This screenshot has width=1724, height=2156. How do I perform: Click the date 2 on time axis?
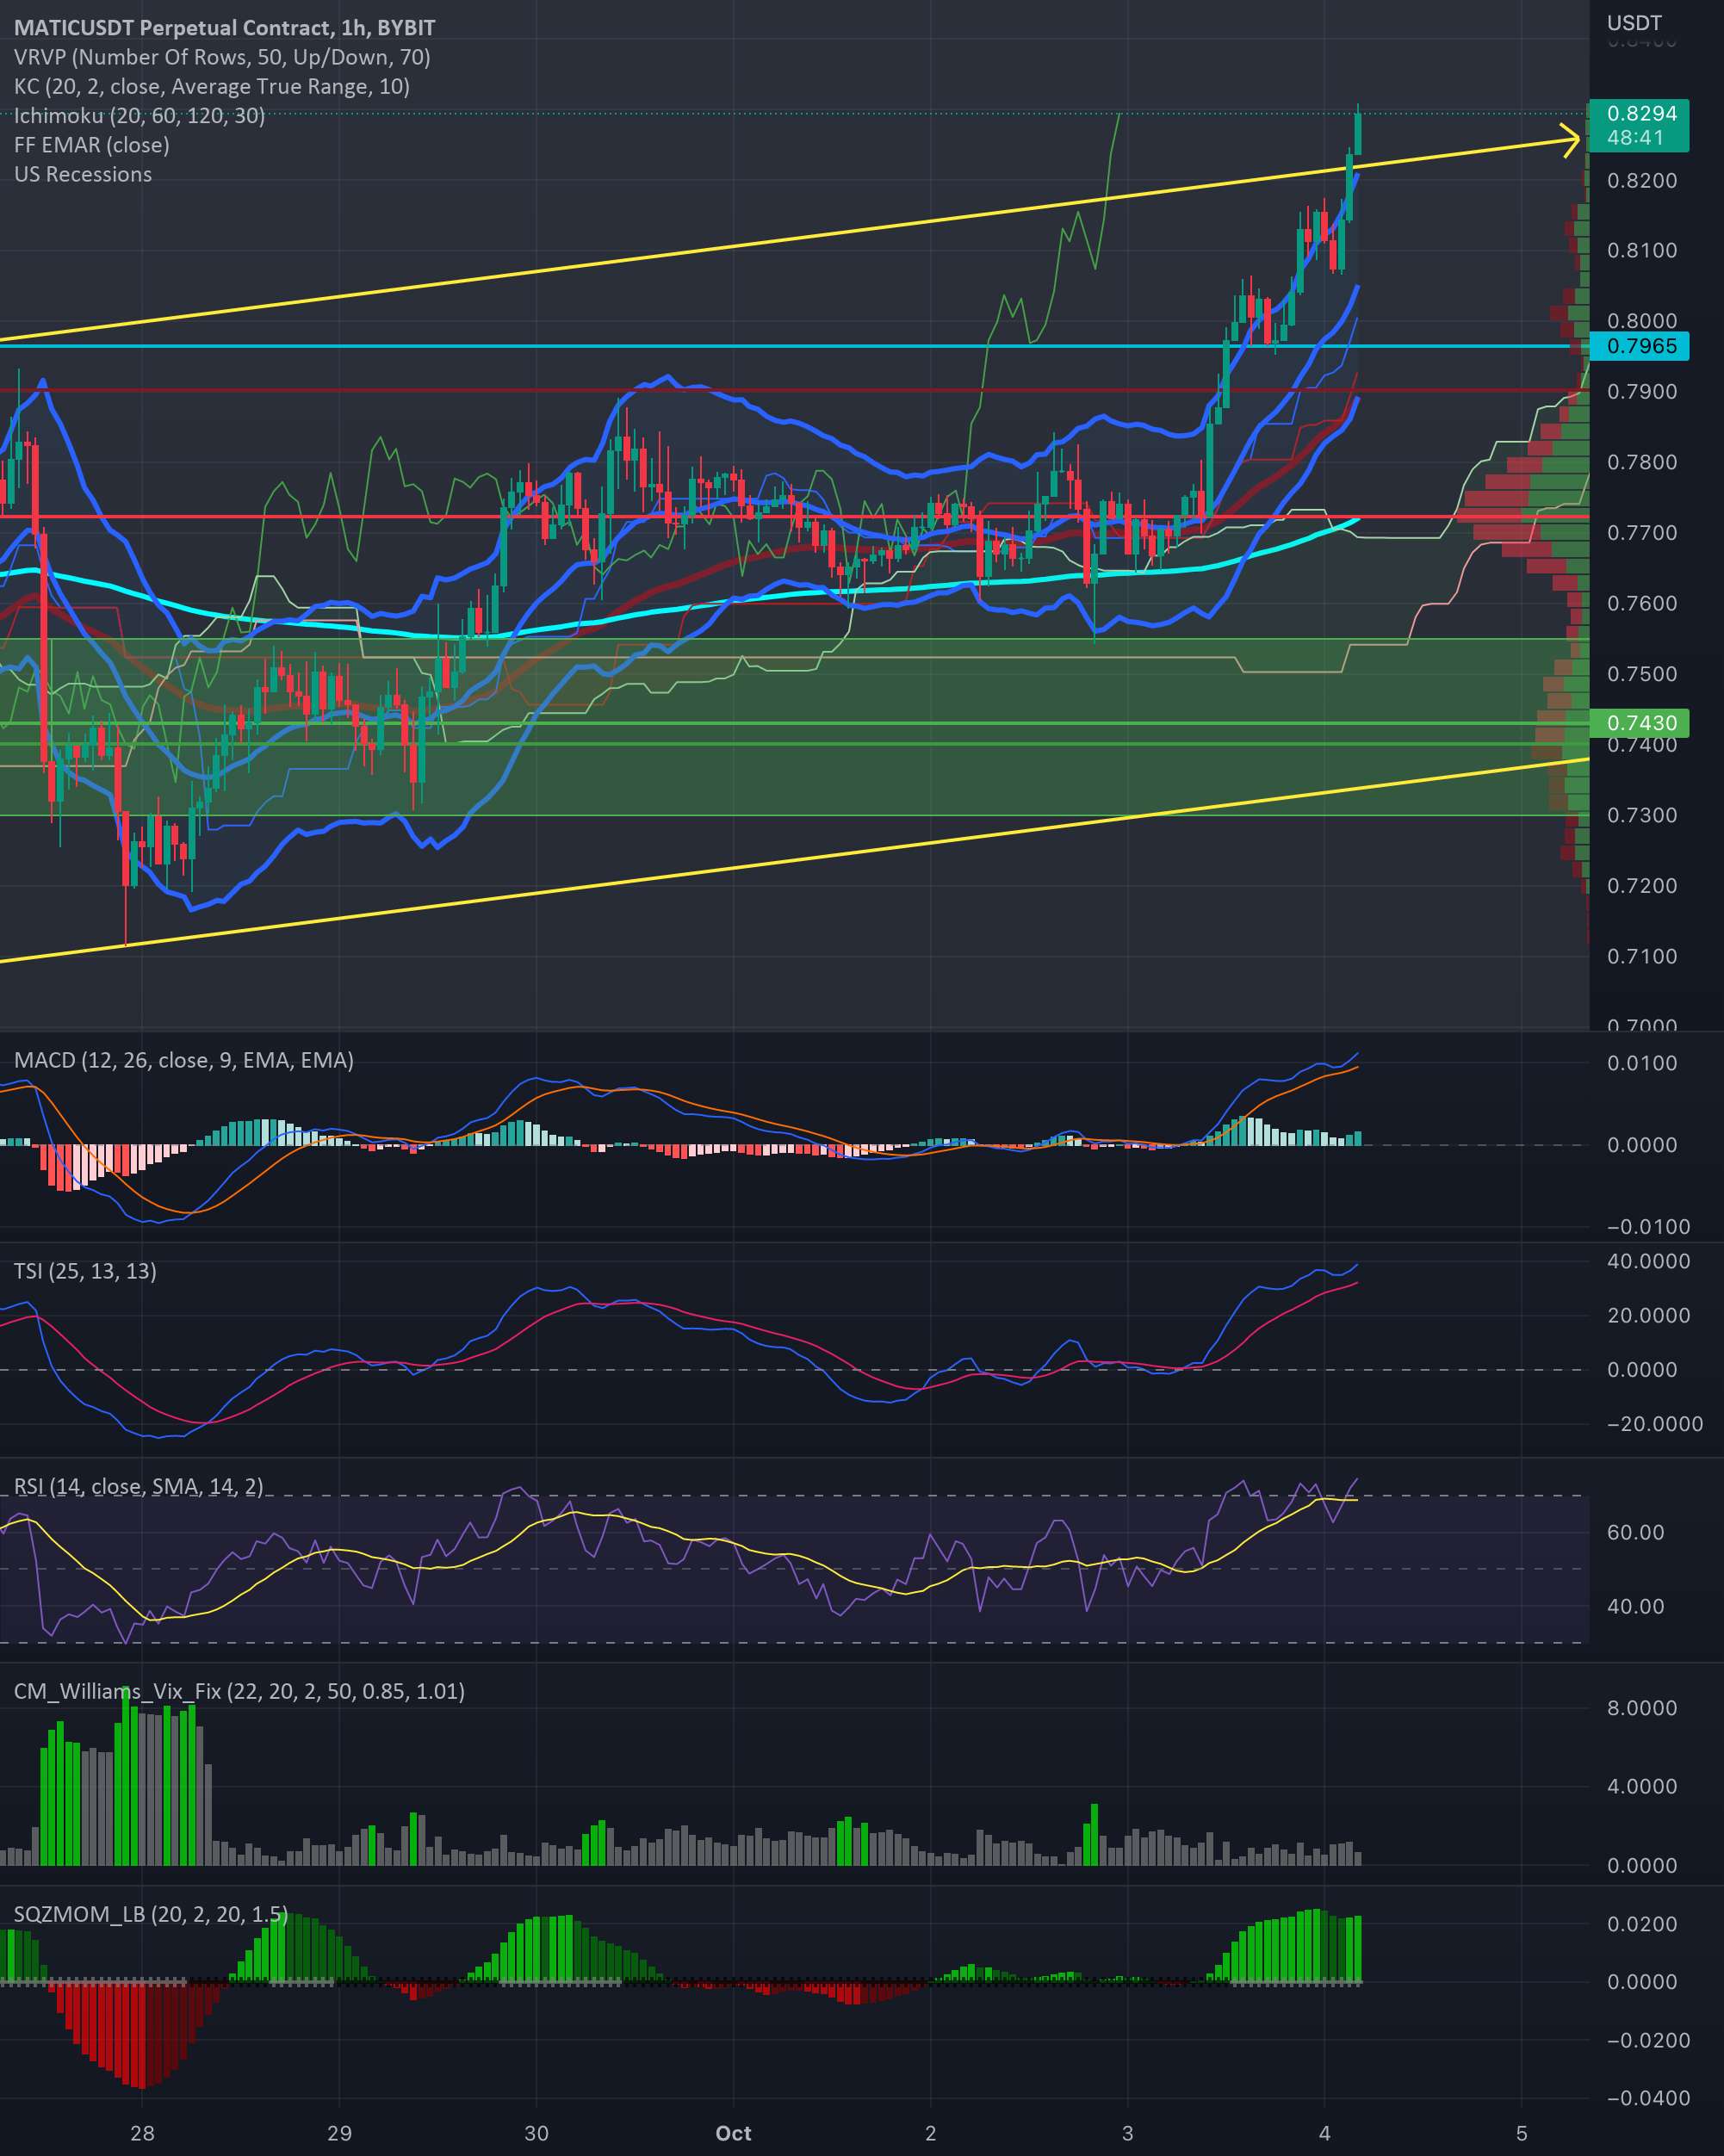pos(930,2133)
